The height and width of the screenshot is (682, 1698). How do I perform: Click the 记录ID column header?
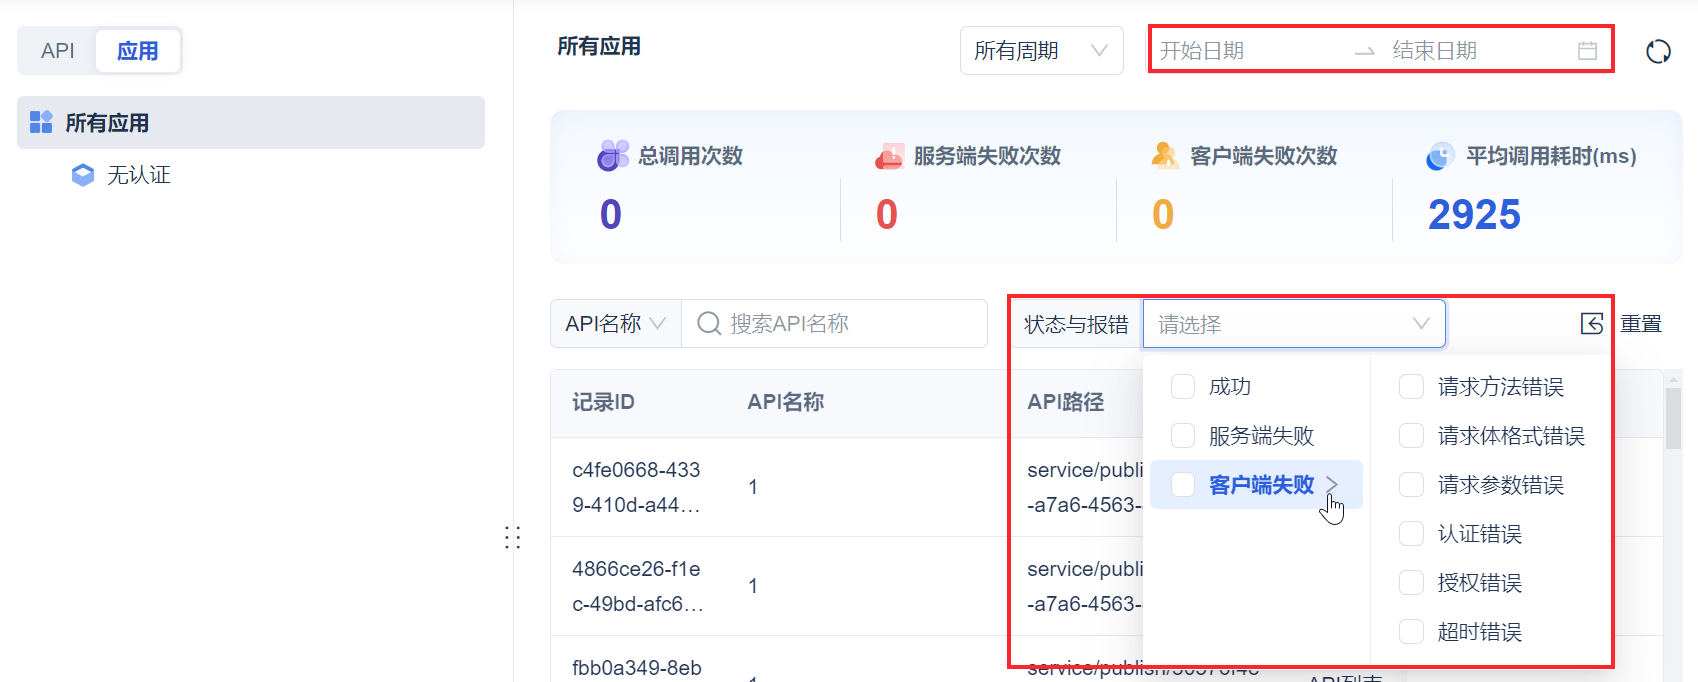pos(603,402)
